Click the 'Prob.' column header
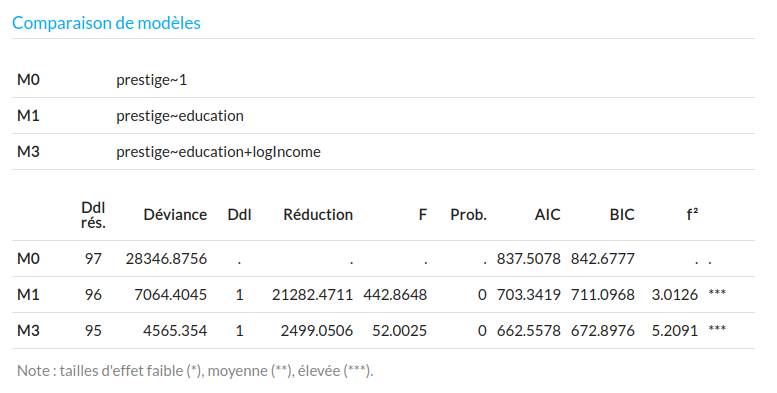Screen dimensions: 777x393 coord(468,215)
